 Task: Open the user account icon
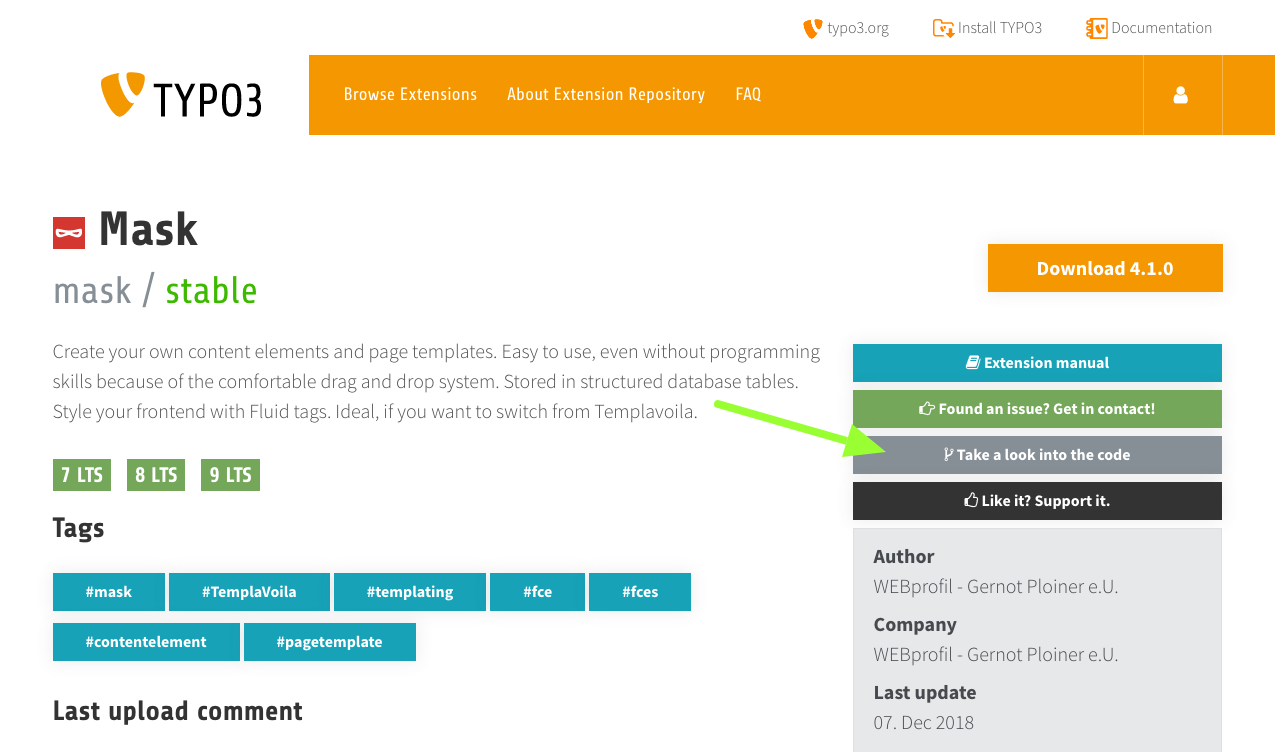click(x=1181, y=95)
